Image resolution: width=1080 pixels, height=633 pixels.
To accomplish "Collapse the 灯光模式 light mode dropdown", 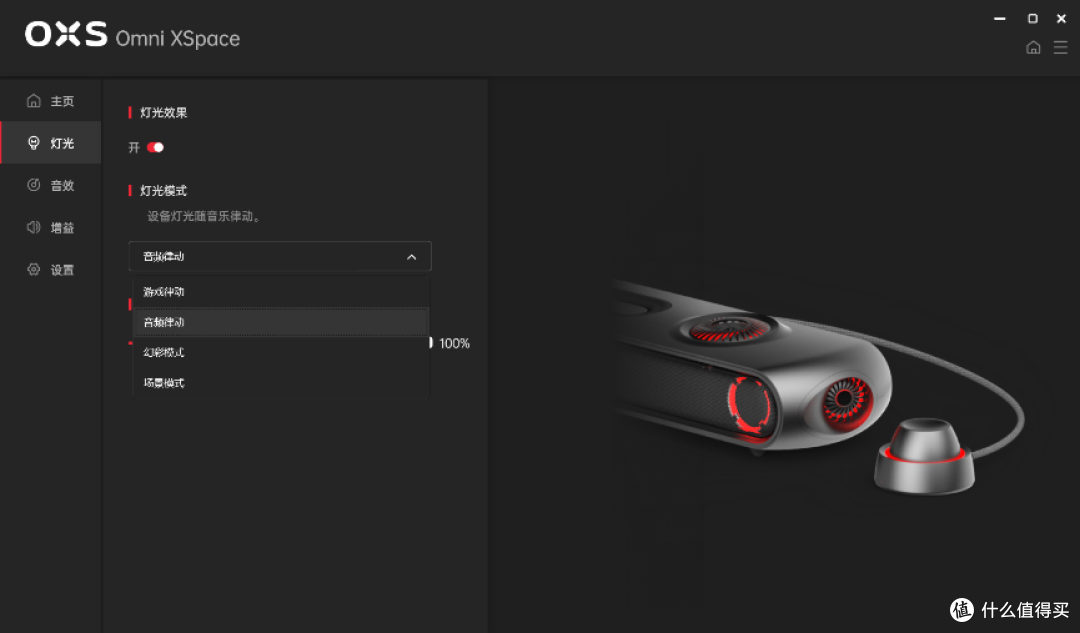I will pyautogui.click(x=280, y=256).
